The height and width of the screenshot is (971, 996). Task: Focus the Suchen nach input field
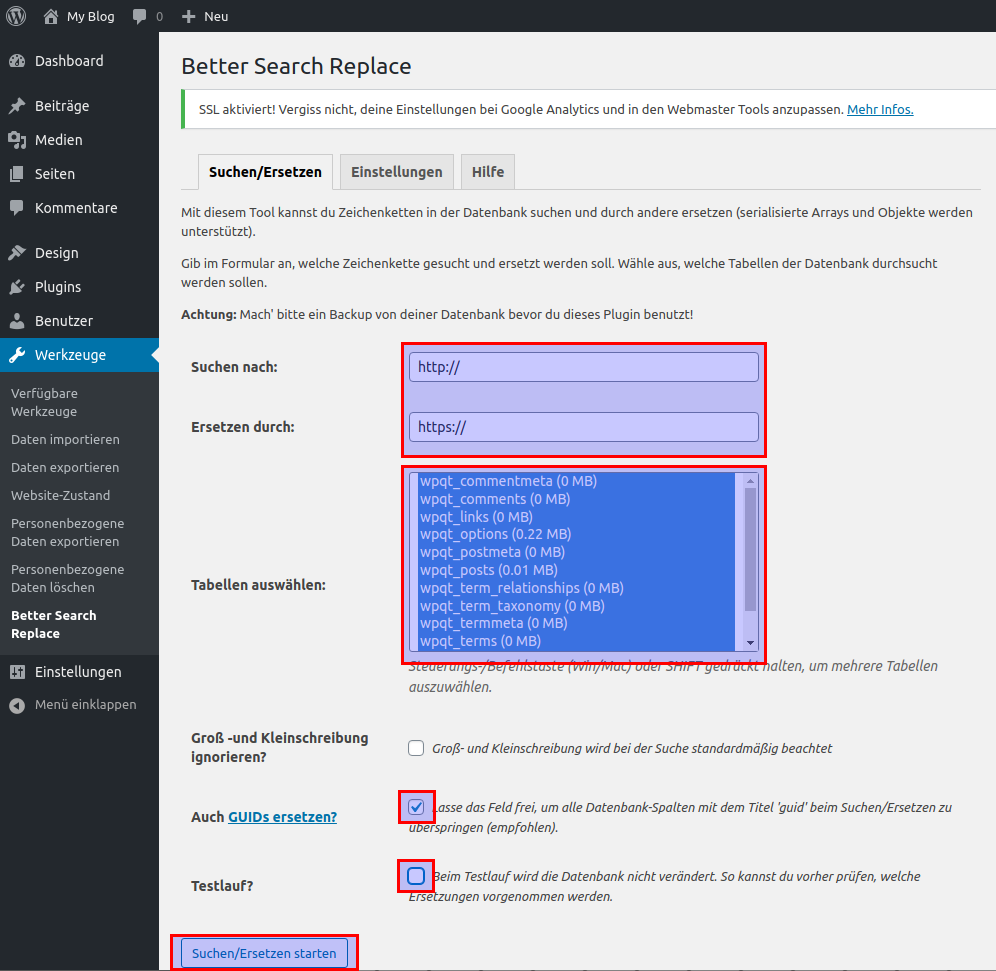[x=584, y=367]
